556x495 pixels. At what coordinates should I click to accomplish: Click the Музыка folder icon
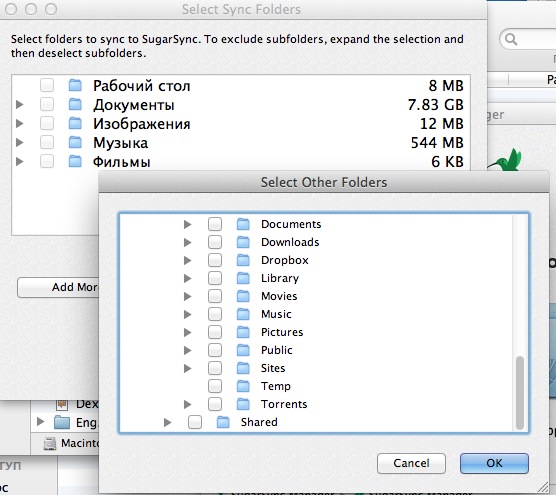point(75,143)
